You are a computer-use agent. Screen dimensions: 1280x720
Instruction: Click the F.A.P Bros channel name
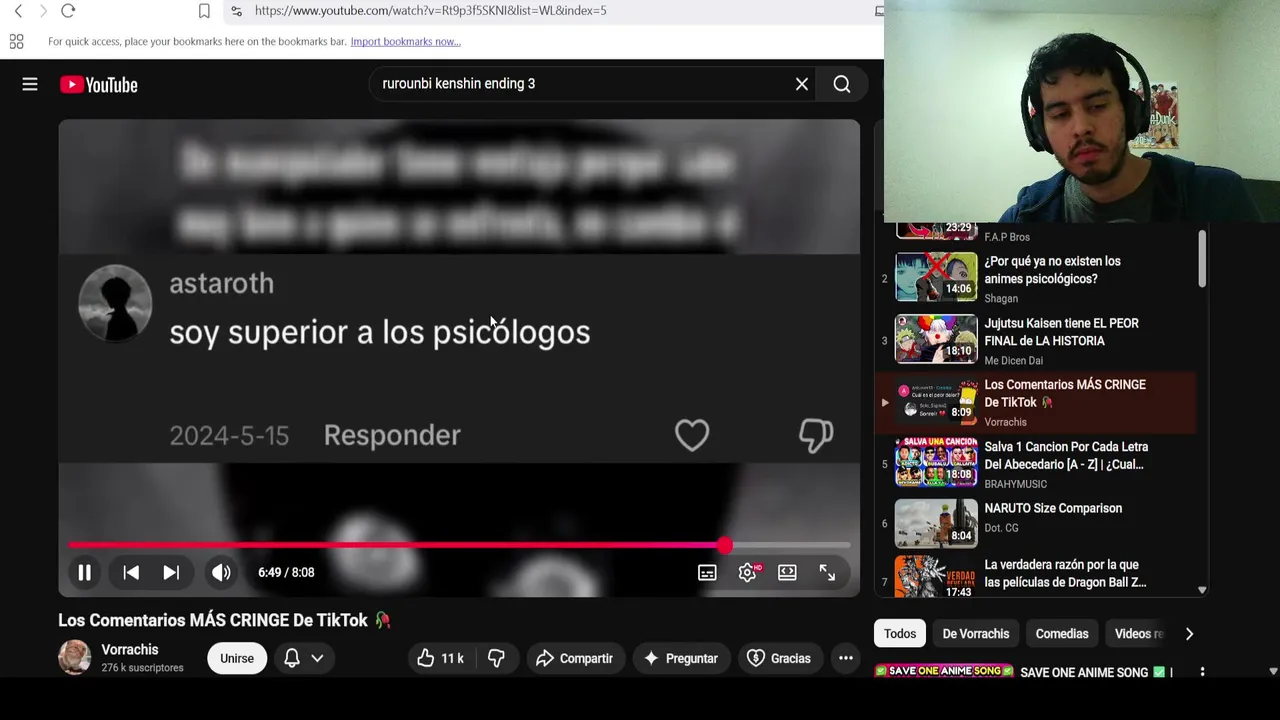1007,237
